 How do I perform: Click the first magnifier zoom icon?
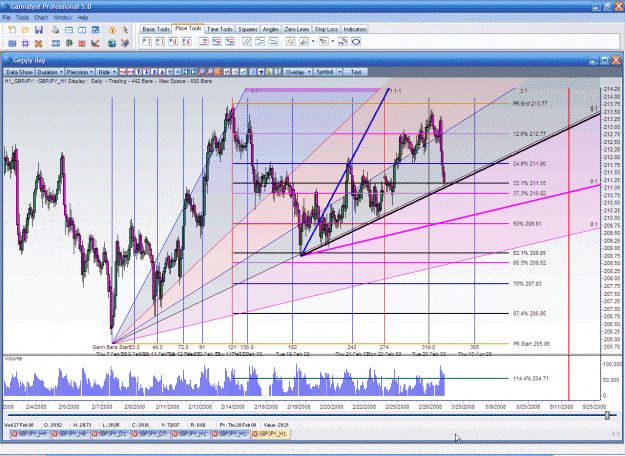tap(201, 72)
